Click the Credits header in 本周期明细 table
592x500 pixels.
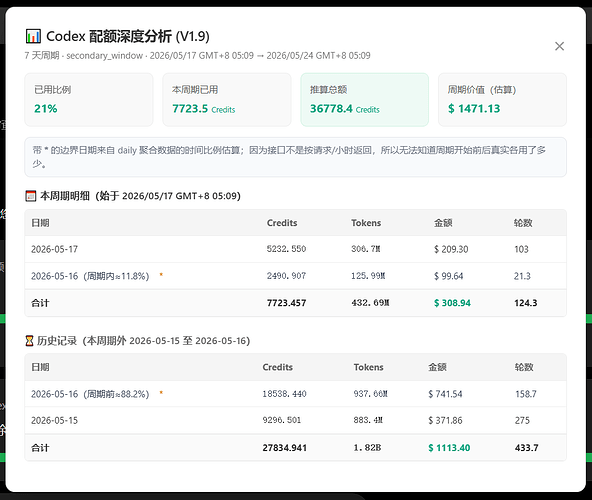[282, 223]
